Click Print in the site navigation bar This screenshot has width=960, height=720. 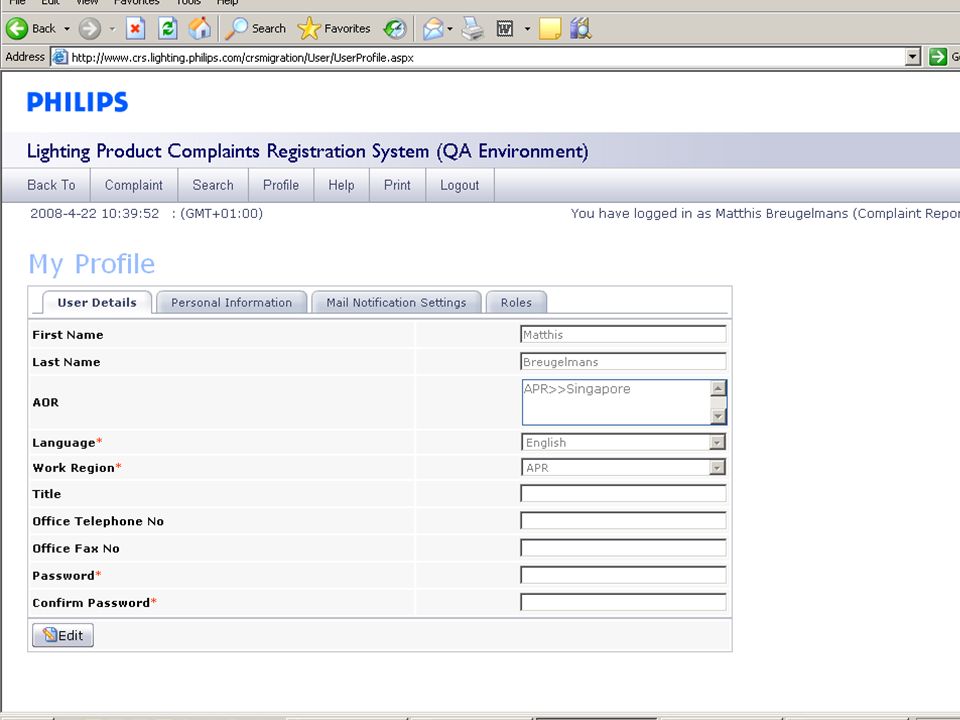point(397,185)
